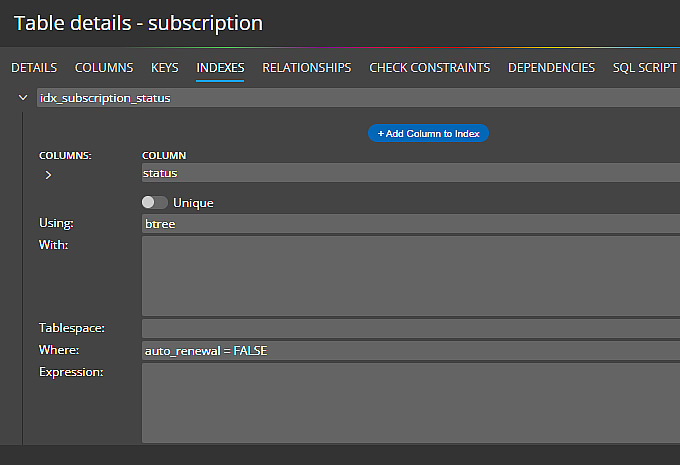The height and width of the screenshot is (465, 680).
Task: Click Add Column to Index button
Action: (x=428, y=133)
